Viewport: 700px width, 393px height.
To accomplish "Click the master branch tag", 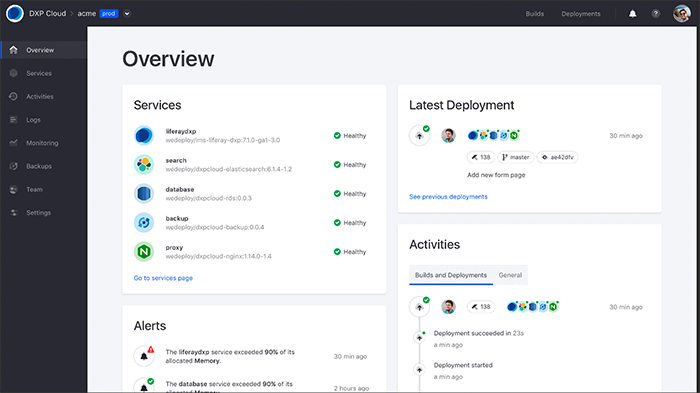I will pos(516,157).
